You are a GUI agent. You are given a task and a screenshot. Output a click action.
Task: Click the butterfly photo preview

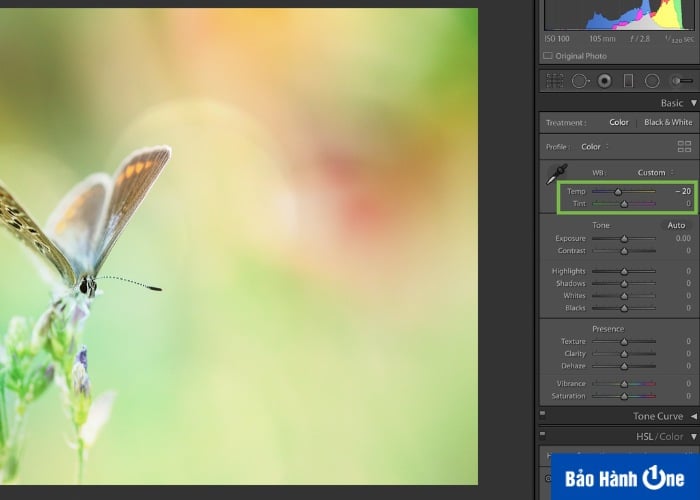pyautogui.click(x=239, y=246)
